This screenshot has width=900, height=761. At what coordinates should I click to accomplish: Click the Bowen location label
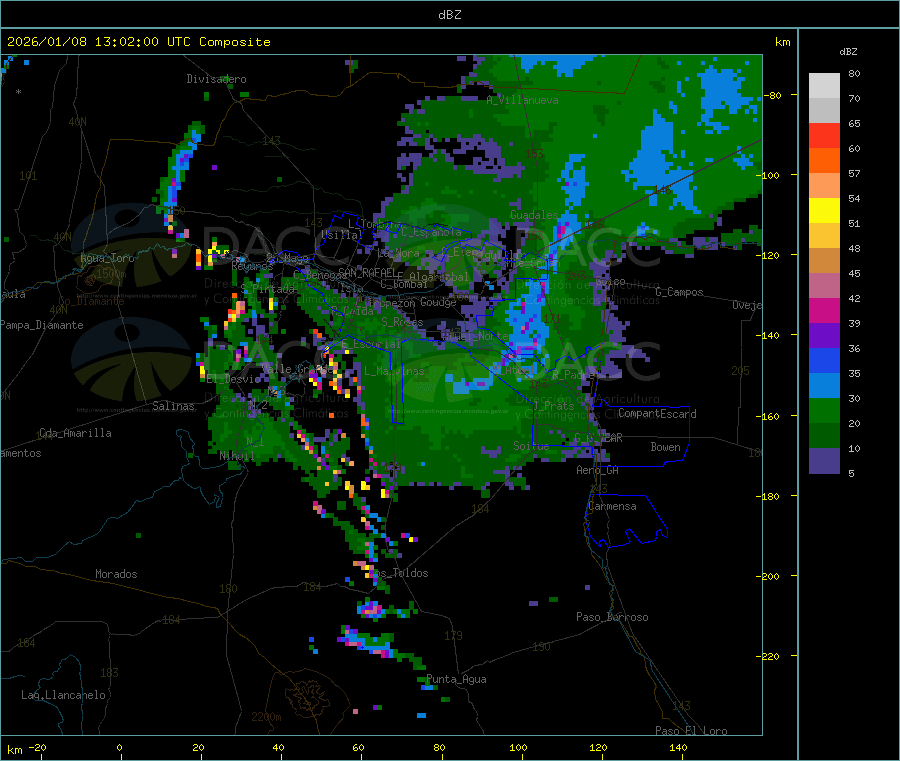click(x=666, y=447)
